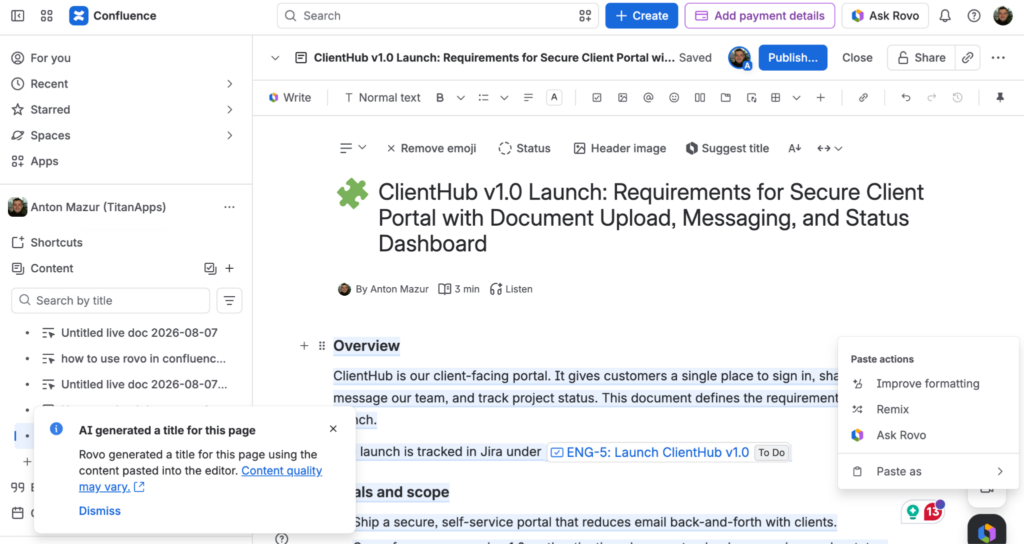The height and width of the screenshot is (544, 1024).
Task: Open content filter icon beside title search
Action: pos(229,300)
